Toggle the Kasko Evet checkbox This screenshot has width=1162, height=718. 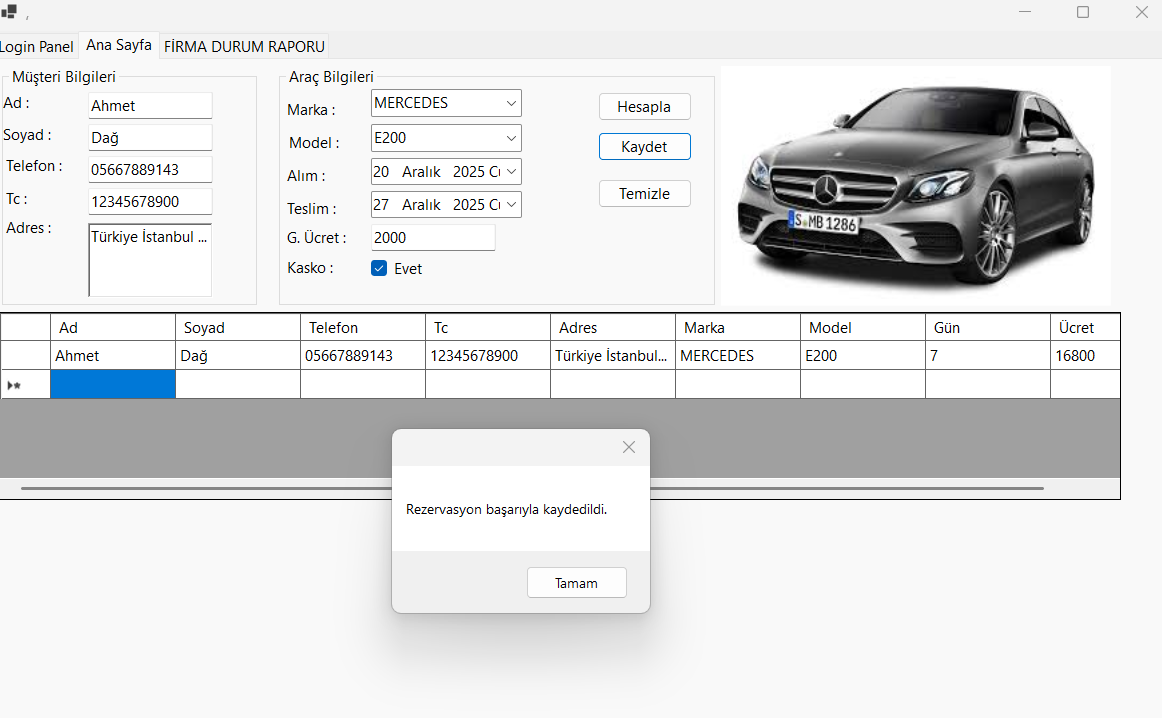(x=379, y=268)
